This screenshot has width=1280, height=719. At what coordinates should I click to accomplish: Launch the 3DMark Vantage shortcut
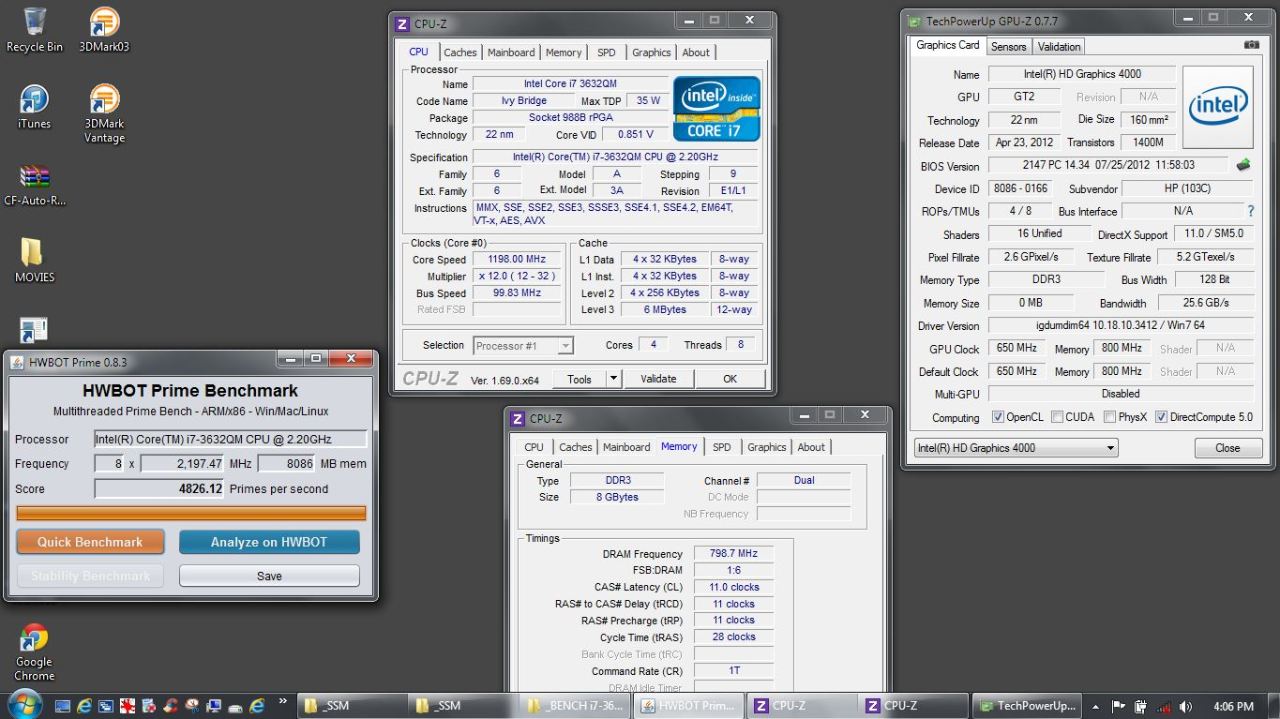click(104, 113)
